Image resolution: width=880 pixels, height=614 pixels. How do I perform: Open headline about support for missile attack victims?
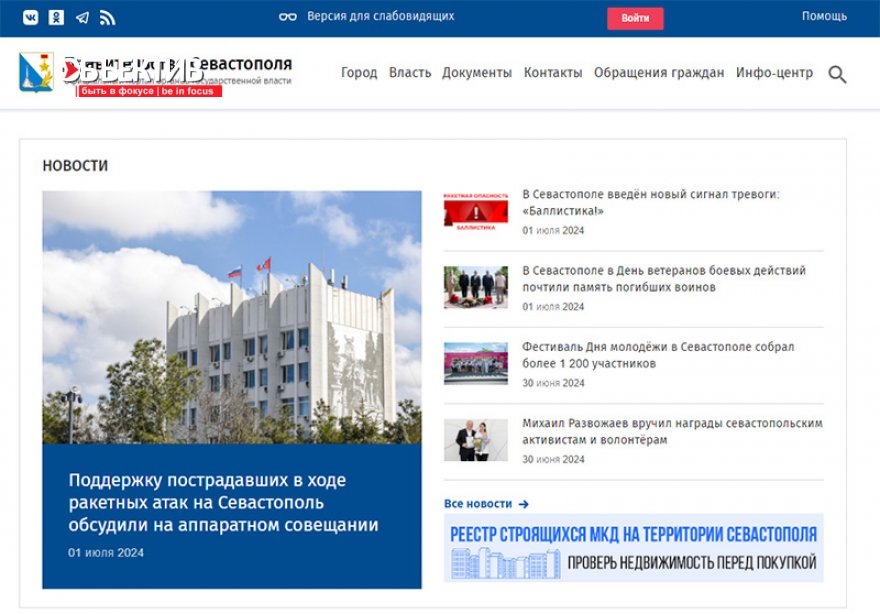pyautogui.click(x=223, y=502)
